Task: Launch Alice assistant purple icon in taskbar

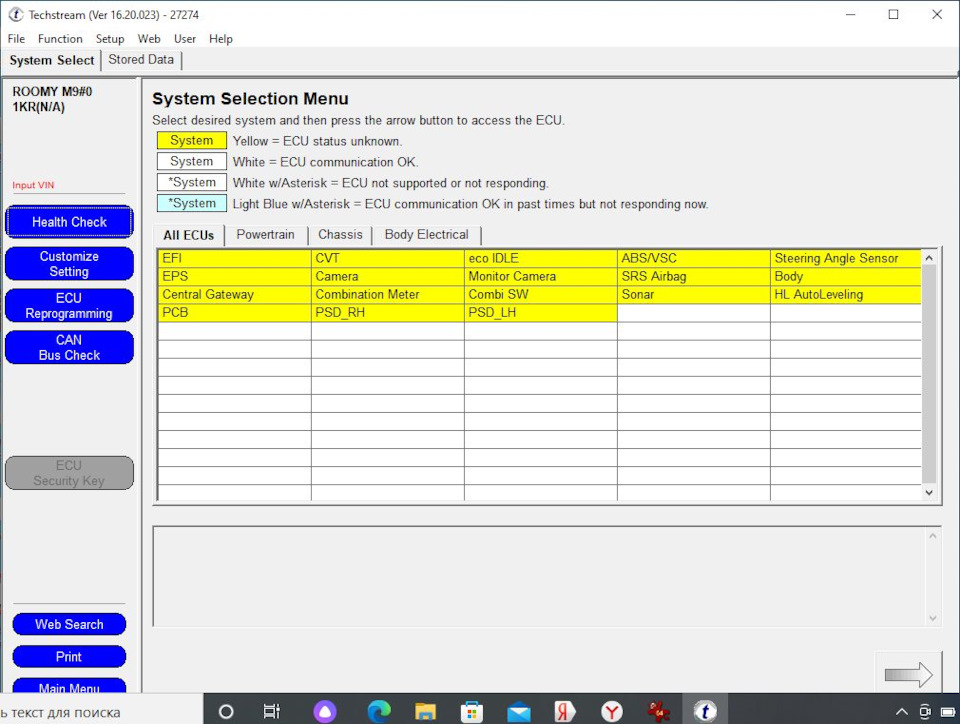Action: (x=325, y=711)
